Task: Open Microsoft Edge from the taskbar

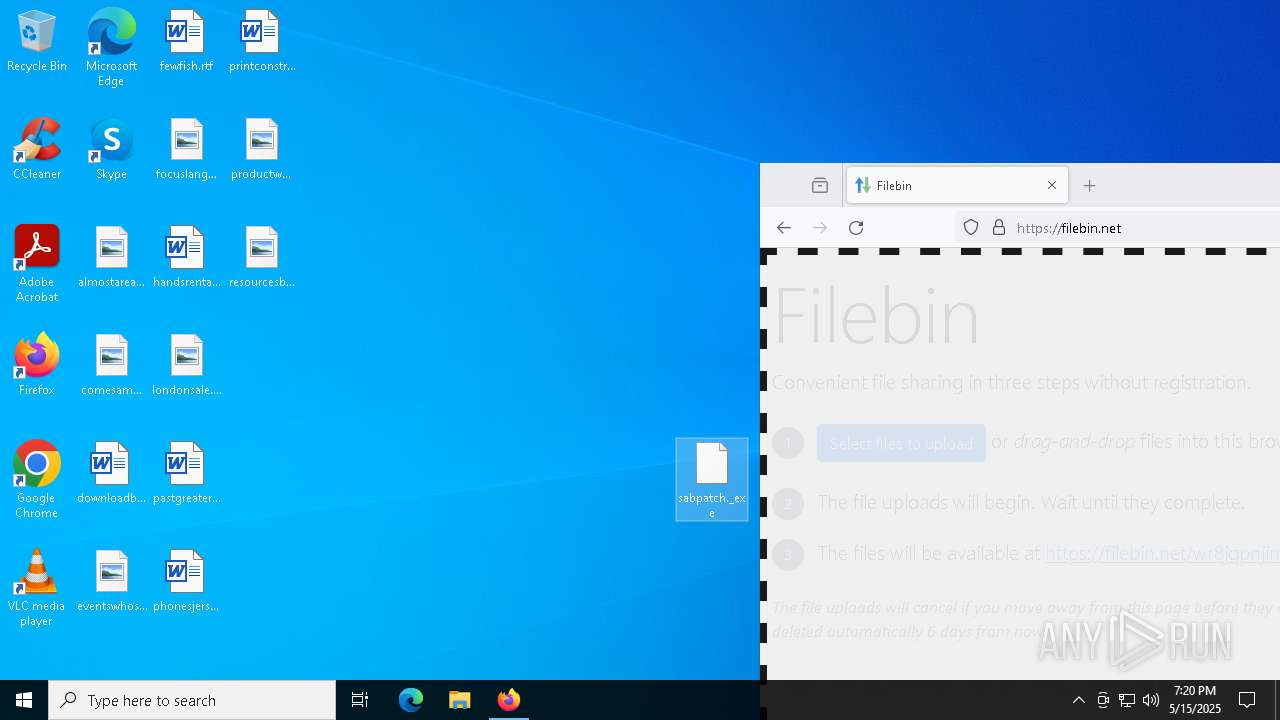Action: [411, 700]
